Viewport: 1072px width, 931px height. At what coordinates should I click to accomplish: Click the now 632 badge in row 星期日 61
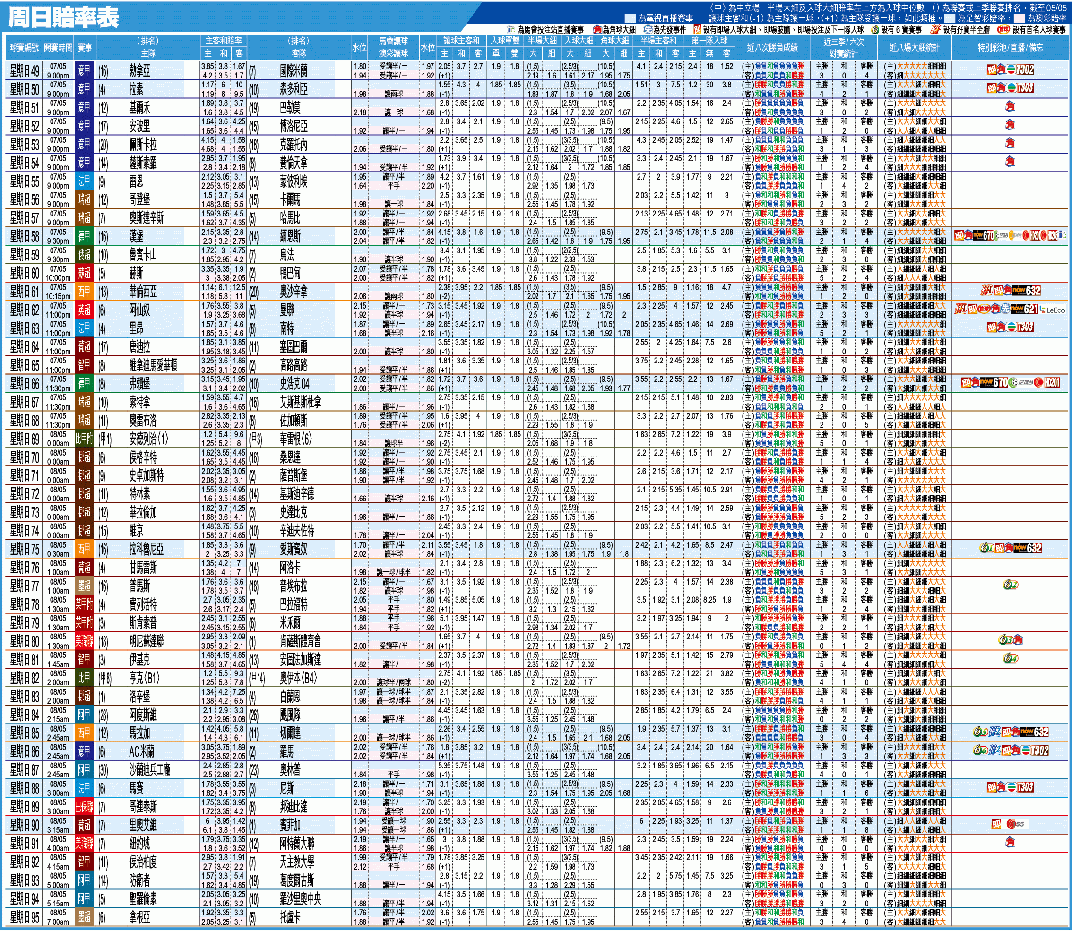pyautogui.click(x=1027, y=291)
